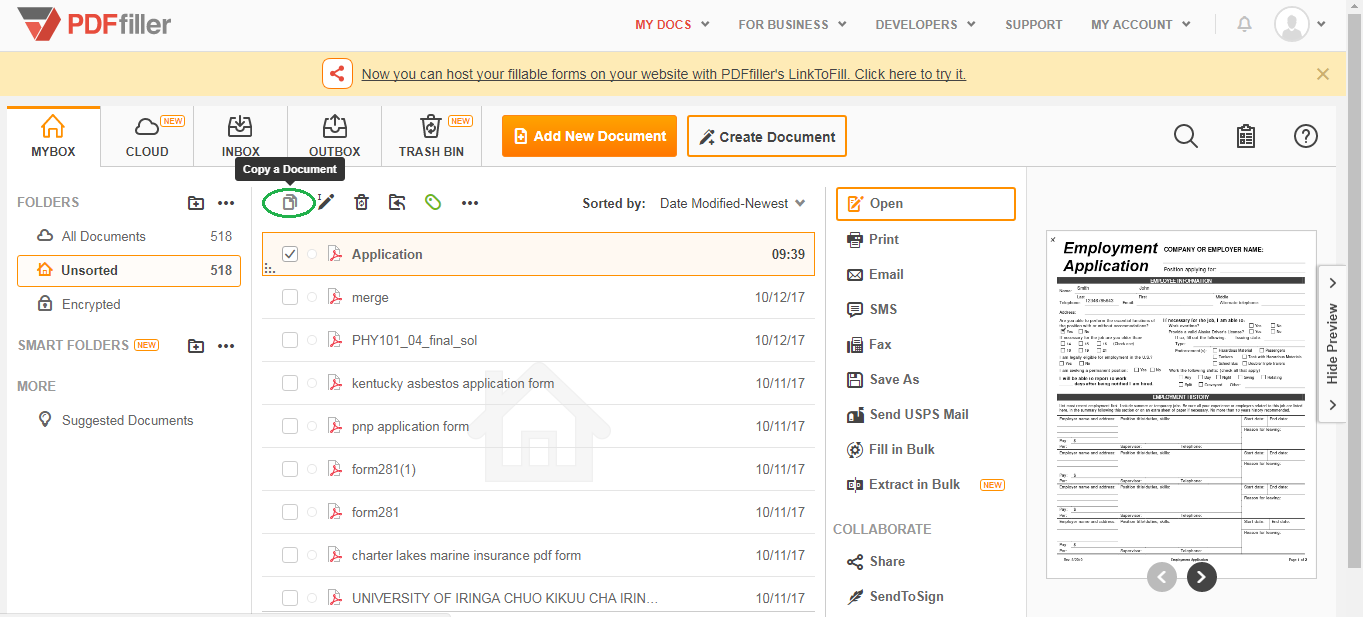
Task: Expand the avatar dropdown arrow
Action: point(1322,24)
